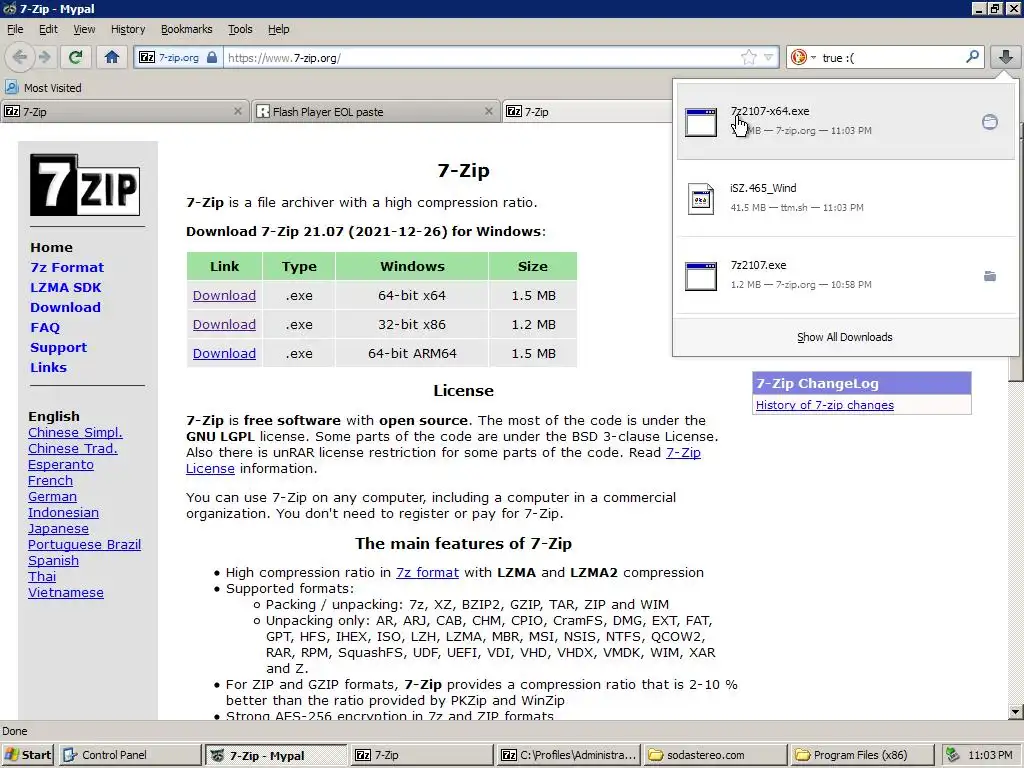1024x768 pixels.
Task: Bookmark this page with the star icon
Action: click(x=748, y=57)
